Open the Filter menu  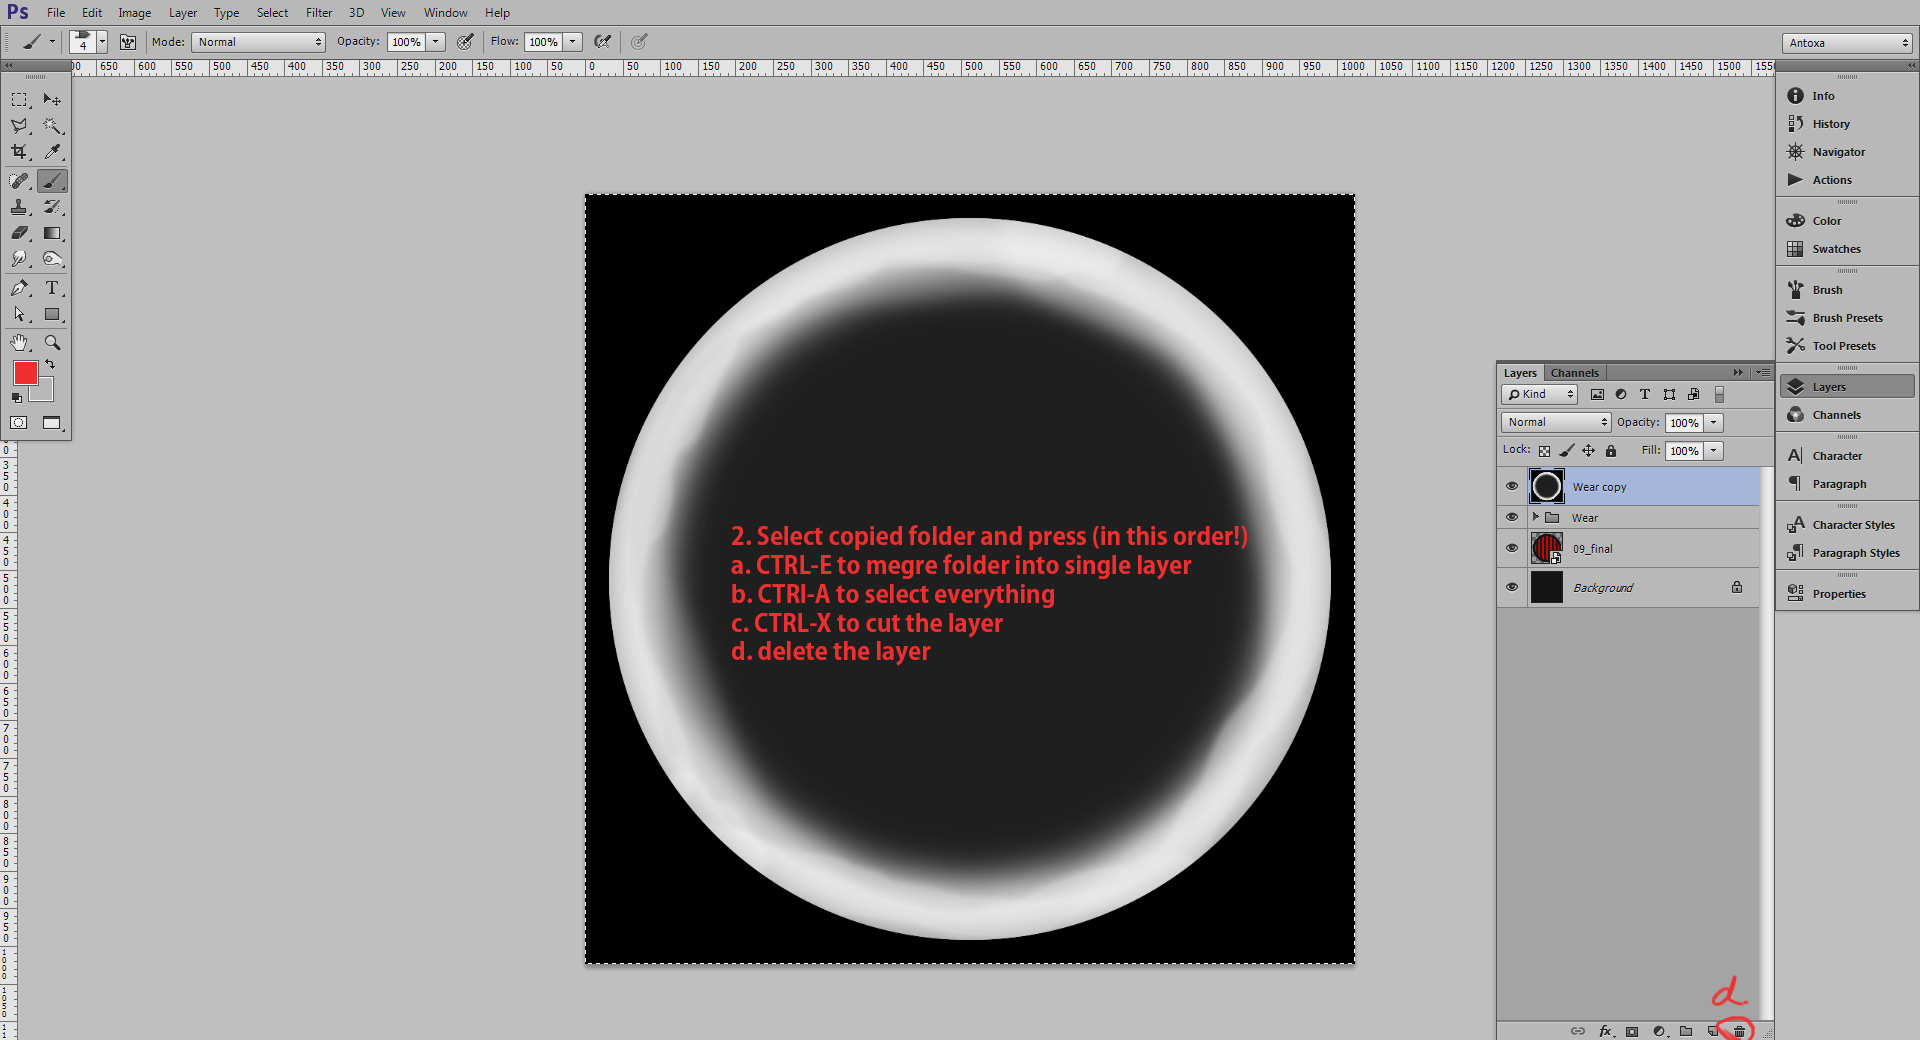pos(319,13)
